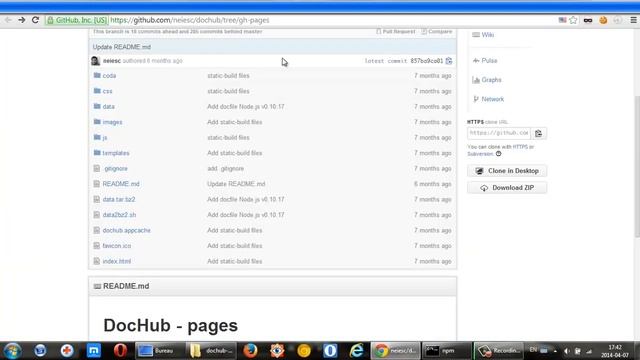Screen dimensions: 640x360
Task: Open Firefox from the taskbar
Action: [250, 351]
